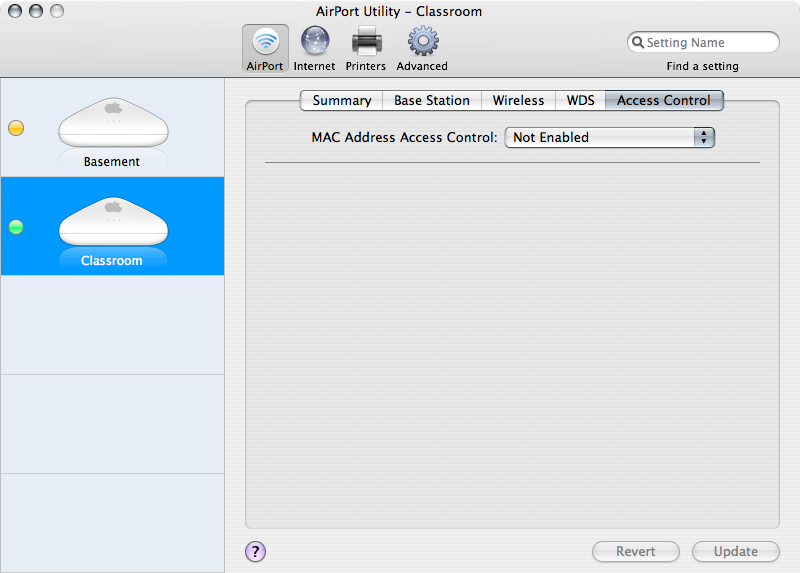Screen dimensions: 800x573
Task: Open the Advanced gear icon
Action: point(422,41)
